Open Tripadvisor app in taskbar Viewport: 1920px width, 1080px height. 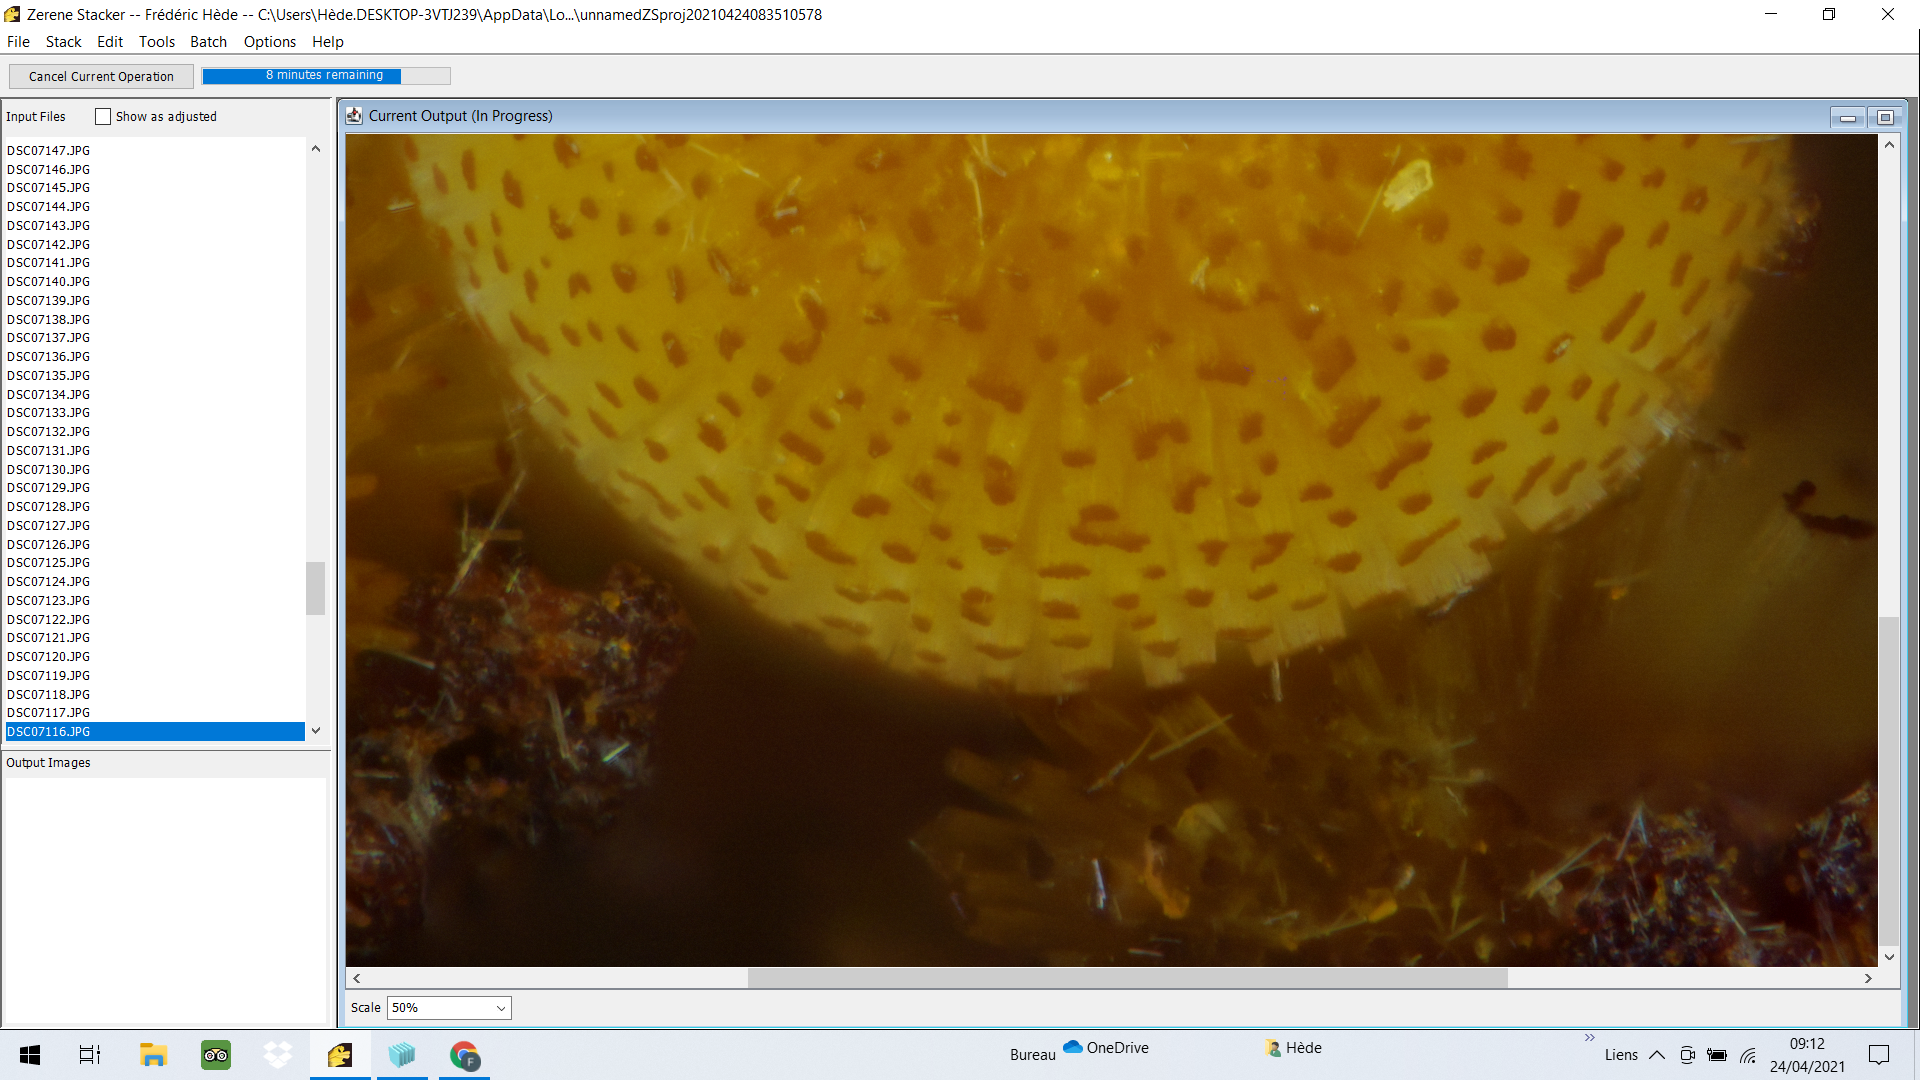(x=215, y=1055)
